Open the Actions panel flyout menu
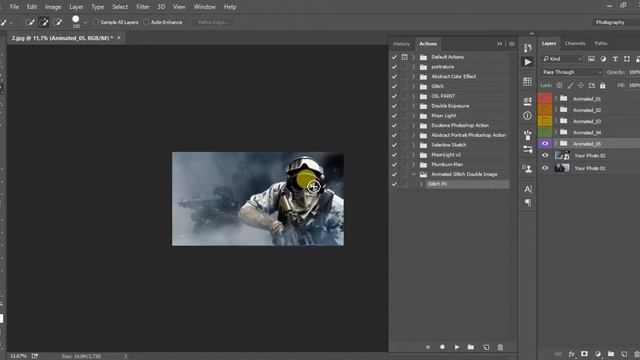Image resolution: width=640 pixels, height=360 pixels. [x=511, y=44]
